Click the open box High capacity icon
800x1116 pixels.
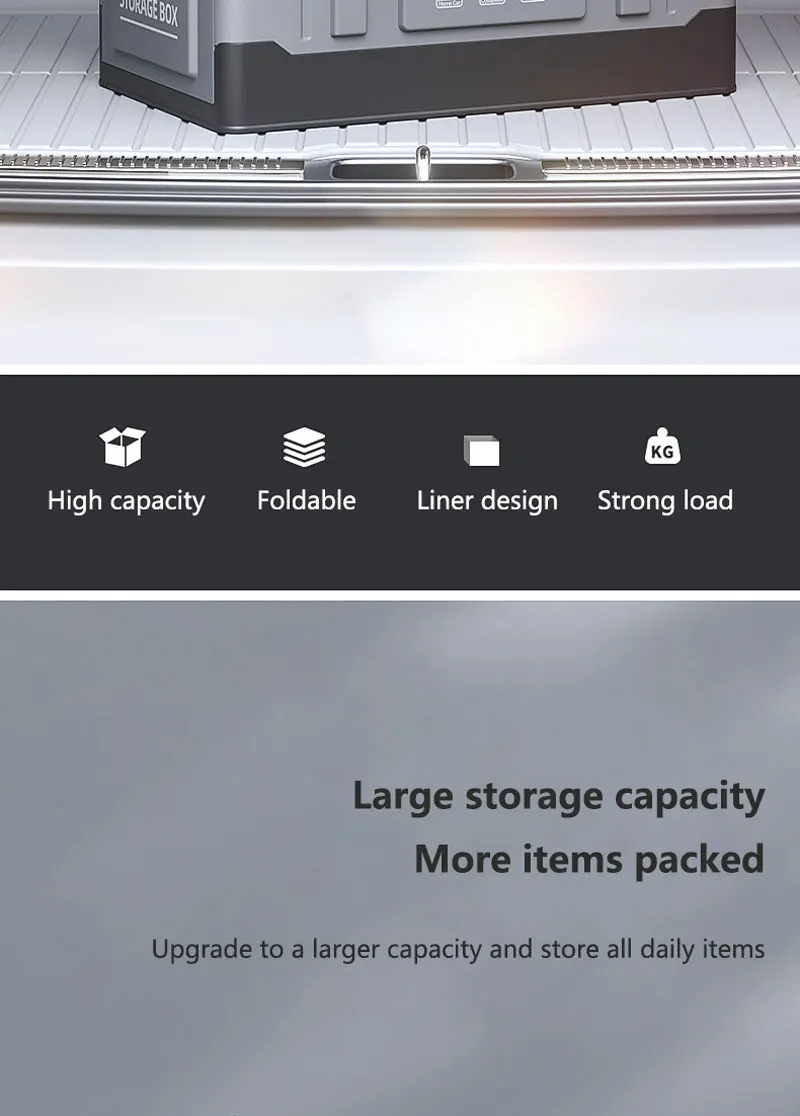point(122,447)
